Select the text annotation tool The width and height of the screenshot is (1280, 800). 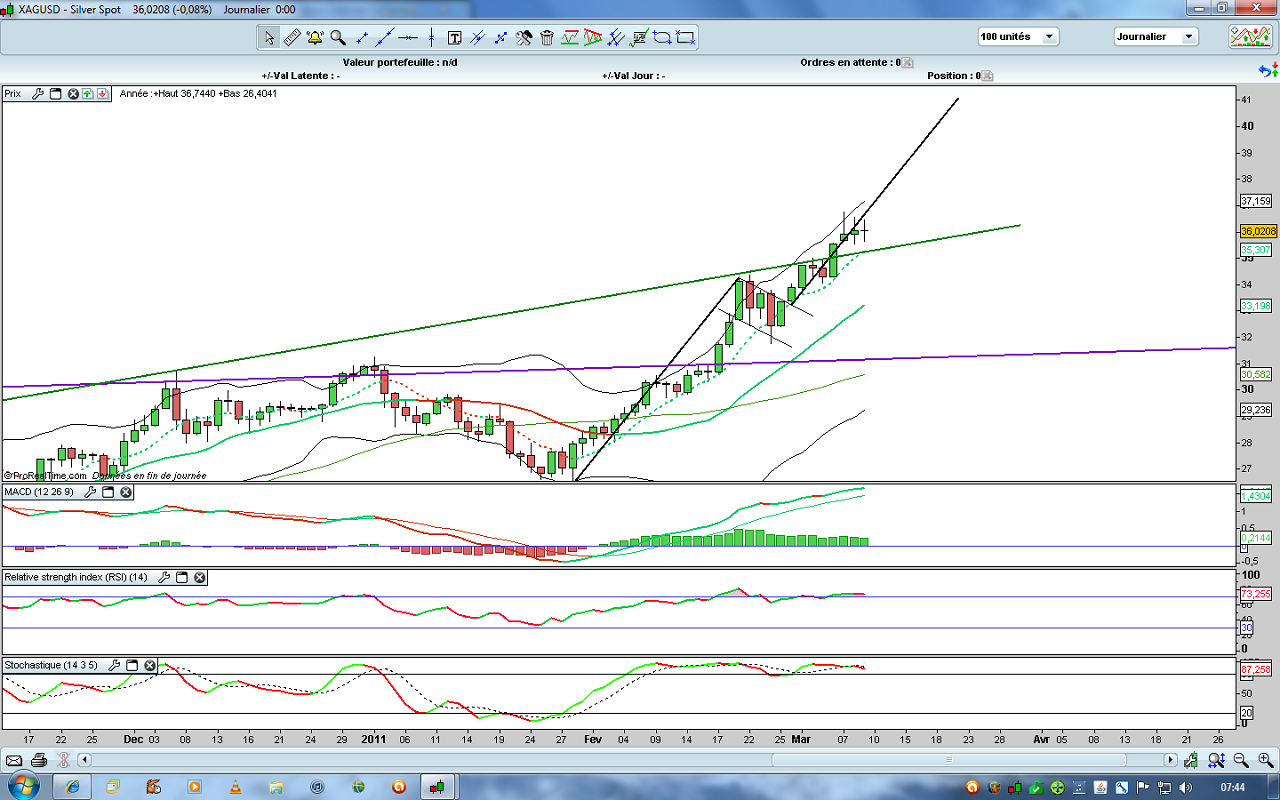click(455, 38)
